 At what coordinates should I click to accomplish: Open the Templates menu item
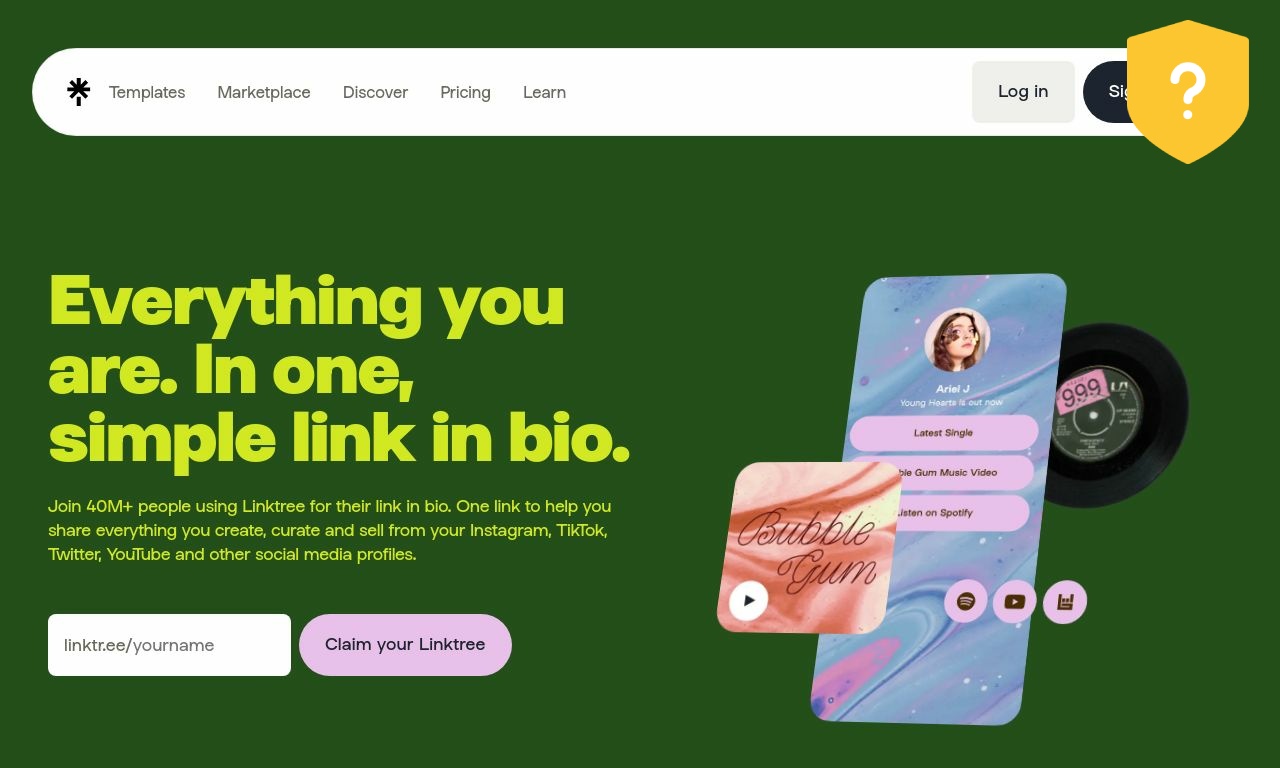coord(147,92)
